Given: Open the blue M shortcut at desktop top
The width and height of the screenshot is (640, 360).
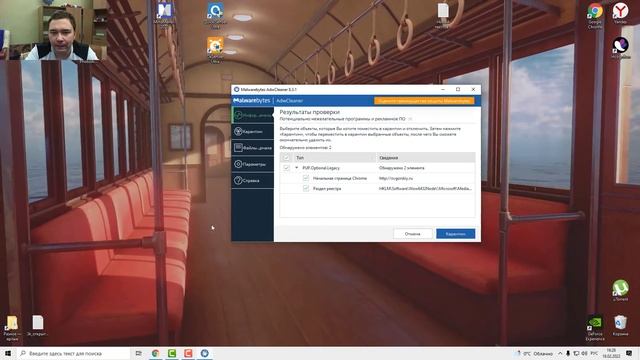Looking at the screenshot, I should tap(164, 15).
